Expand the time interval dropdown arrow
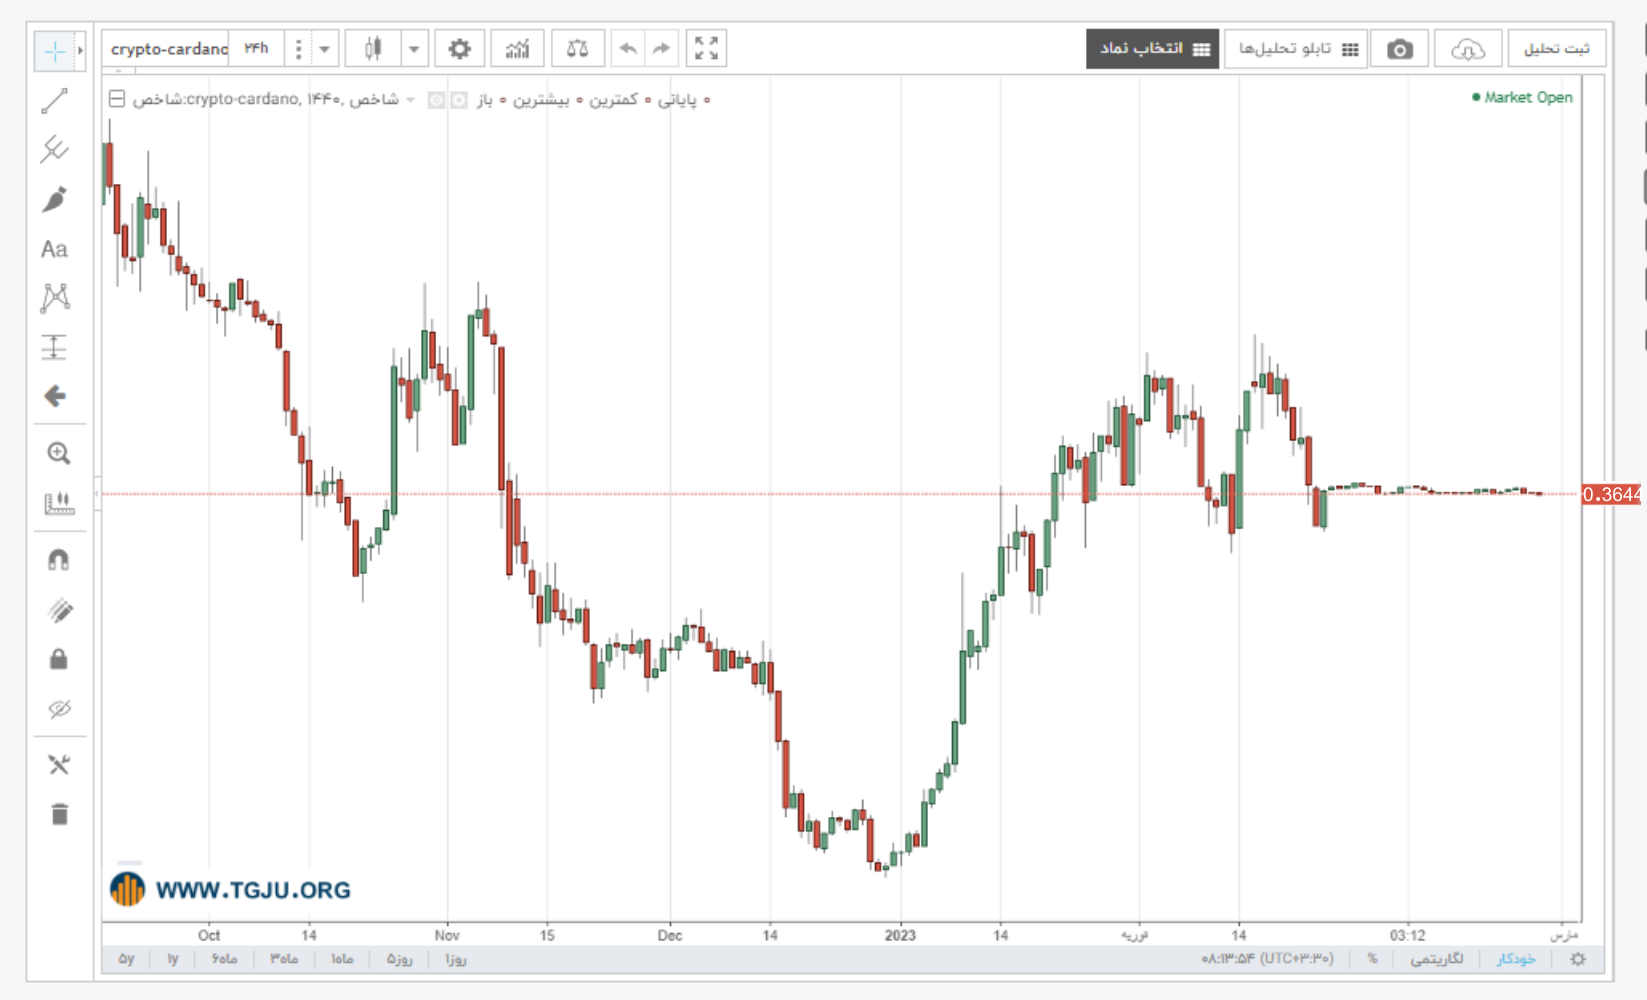Image resolution: width=1647 pixels, height=1000 pixels. click(325, 48)
